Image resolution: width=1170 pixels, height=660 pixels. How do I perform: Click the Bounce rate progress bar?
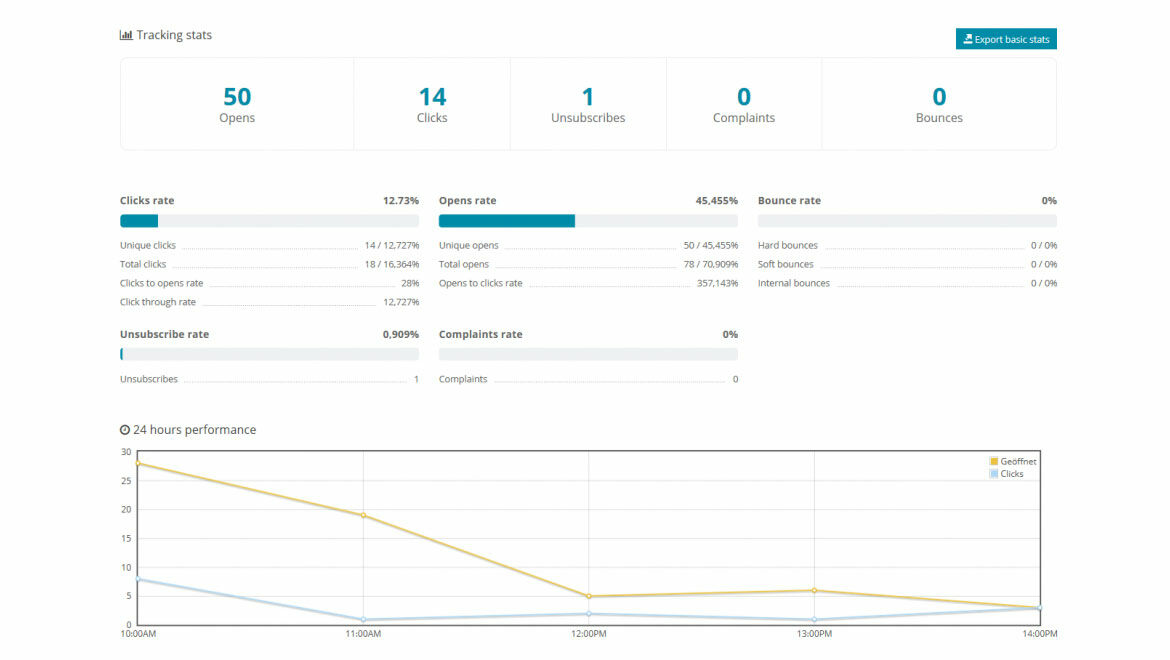(x=907, y=221)
